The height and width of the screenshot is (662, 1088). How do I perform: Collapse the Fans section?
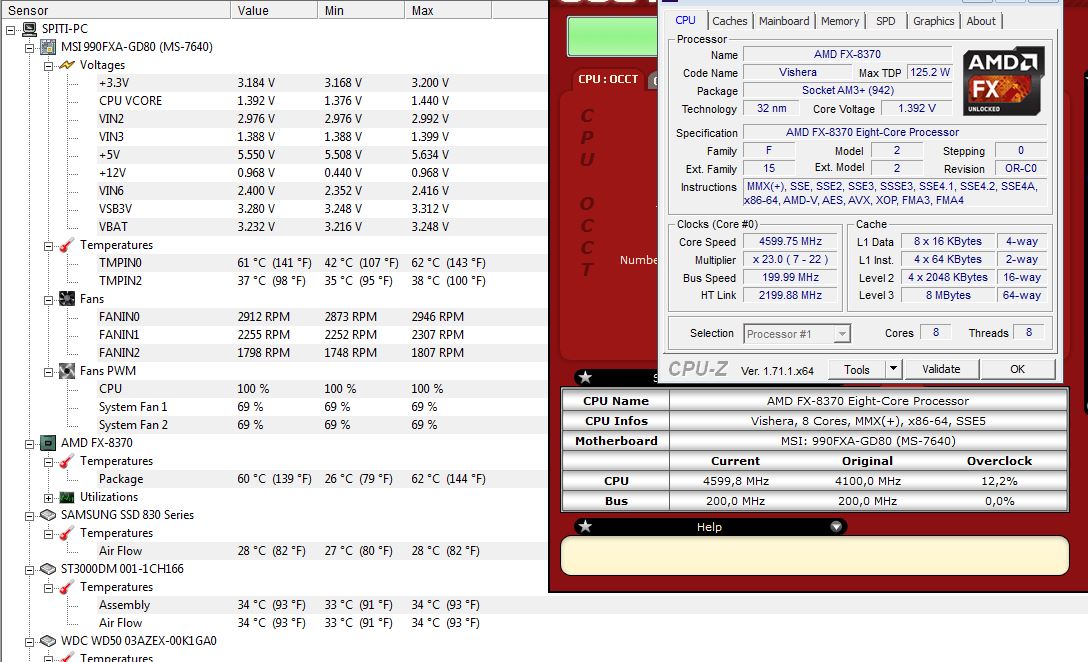[48, 300]
